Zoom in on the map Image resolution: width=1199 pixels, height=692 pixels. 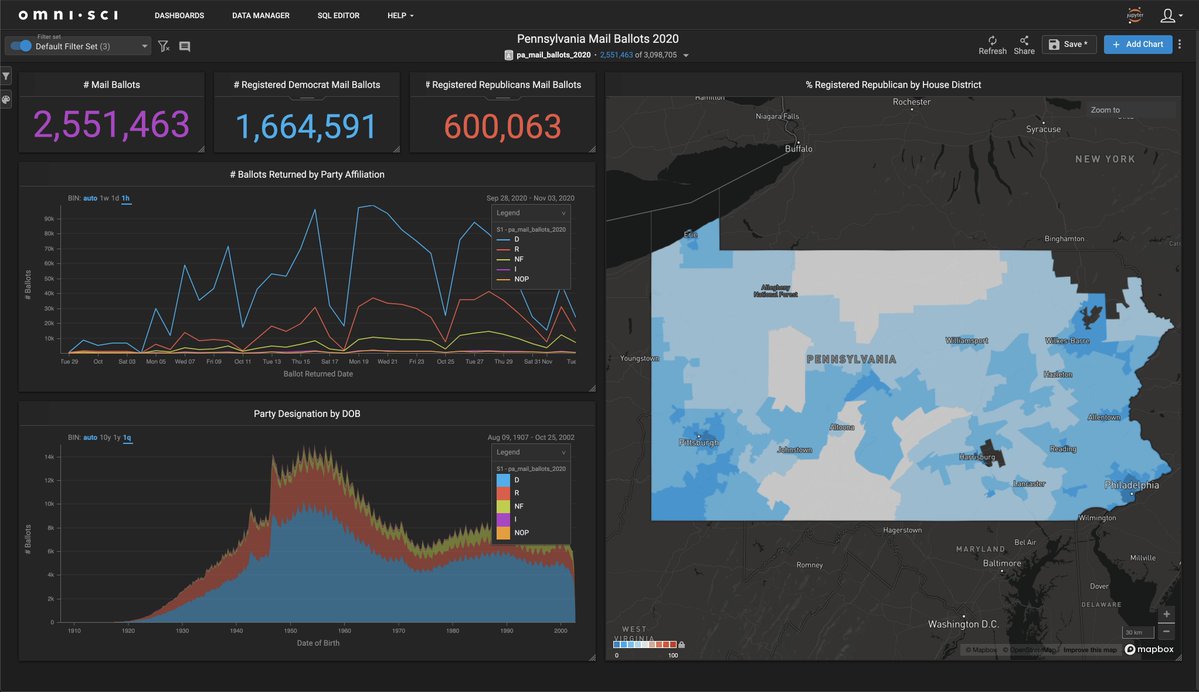coord(1166,614)
